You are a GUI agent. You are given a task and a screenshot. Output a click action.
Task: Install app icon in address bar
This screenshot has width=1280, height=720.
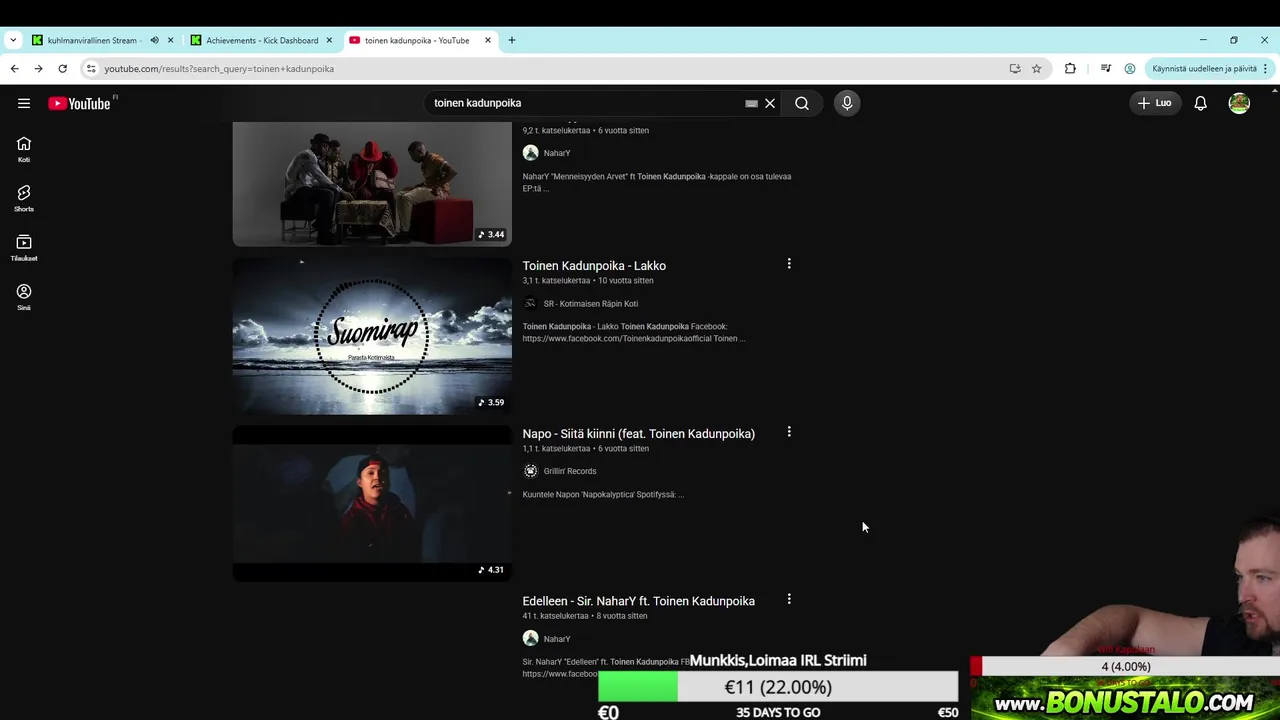point(1015,69)
